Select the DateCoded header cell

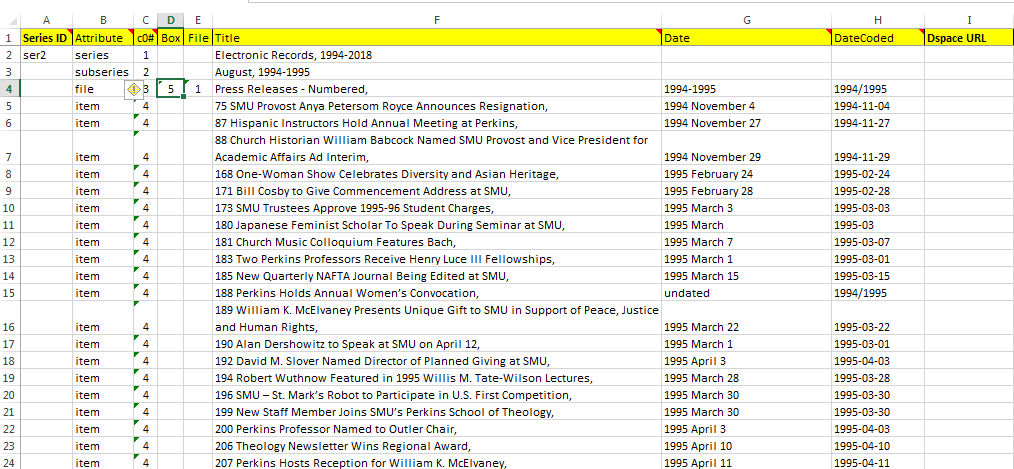click(x=877, y=38)
